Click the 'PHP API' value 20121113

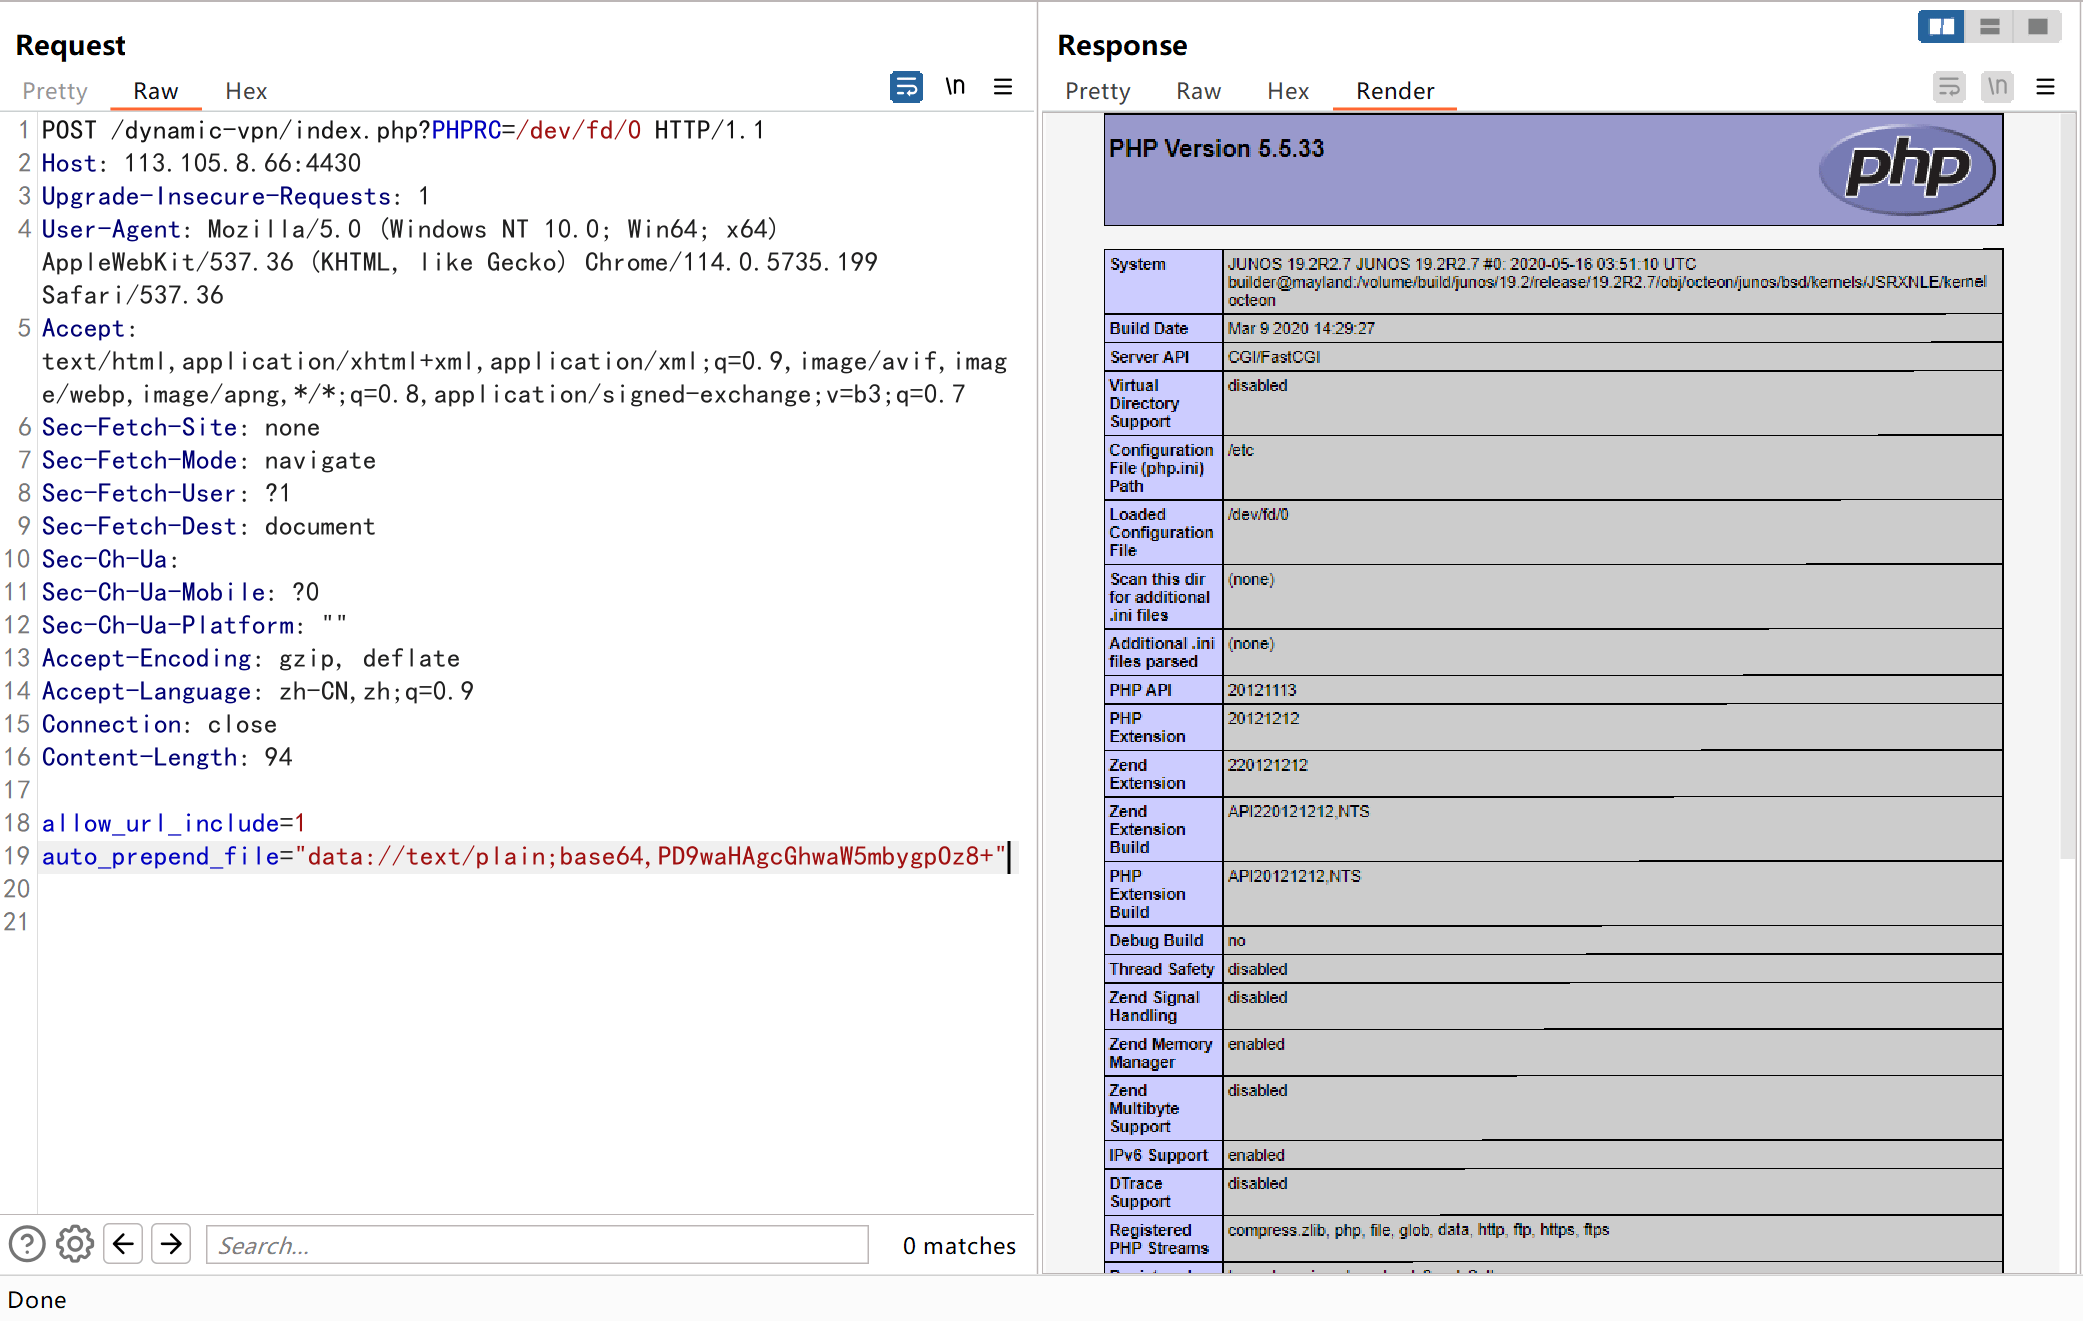click(1262, 690)
